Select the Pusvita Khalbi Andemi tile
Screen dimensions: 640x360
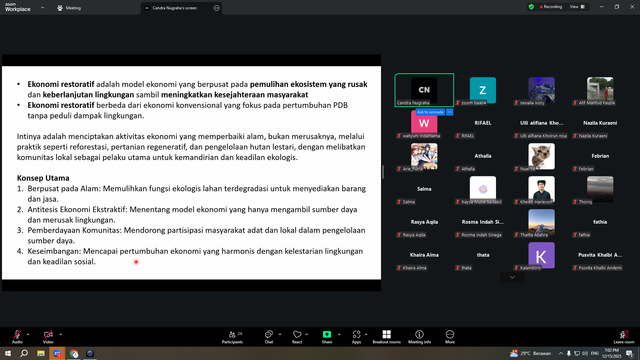point(600,256)
